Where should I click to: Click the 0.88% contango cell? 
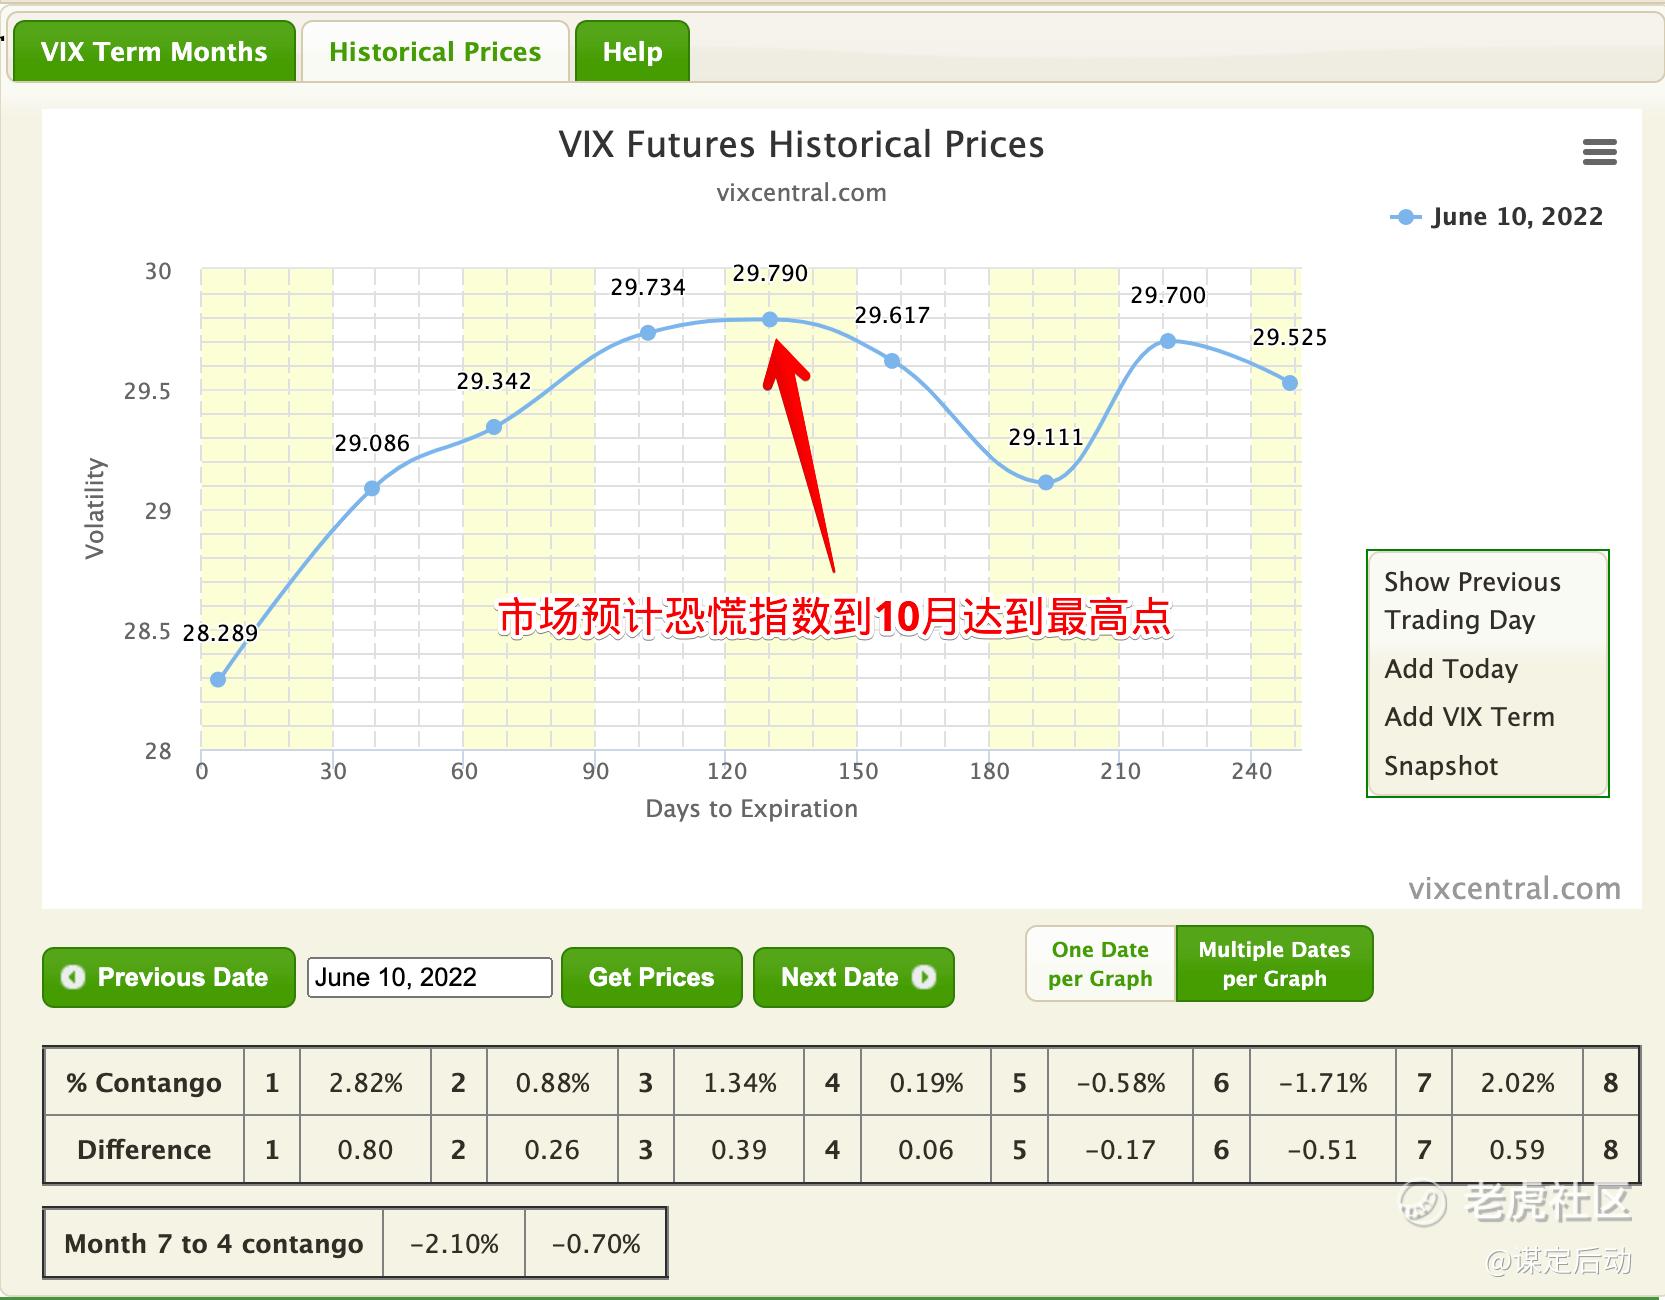coord(552,1083)
